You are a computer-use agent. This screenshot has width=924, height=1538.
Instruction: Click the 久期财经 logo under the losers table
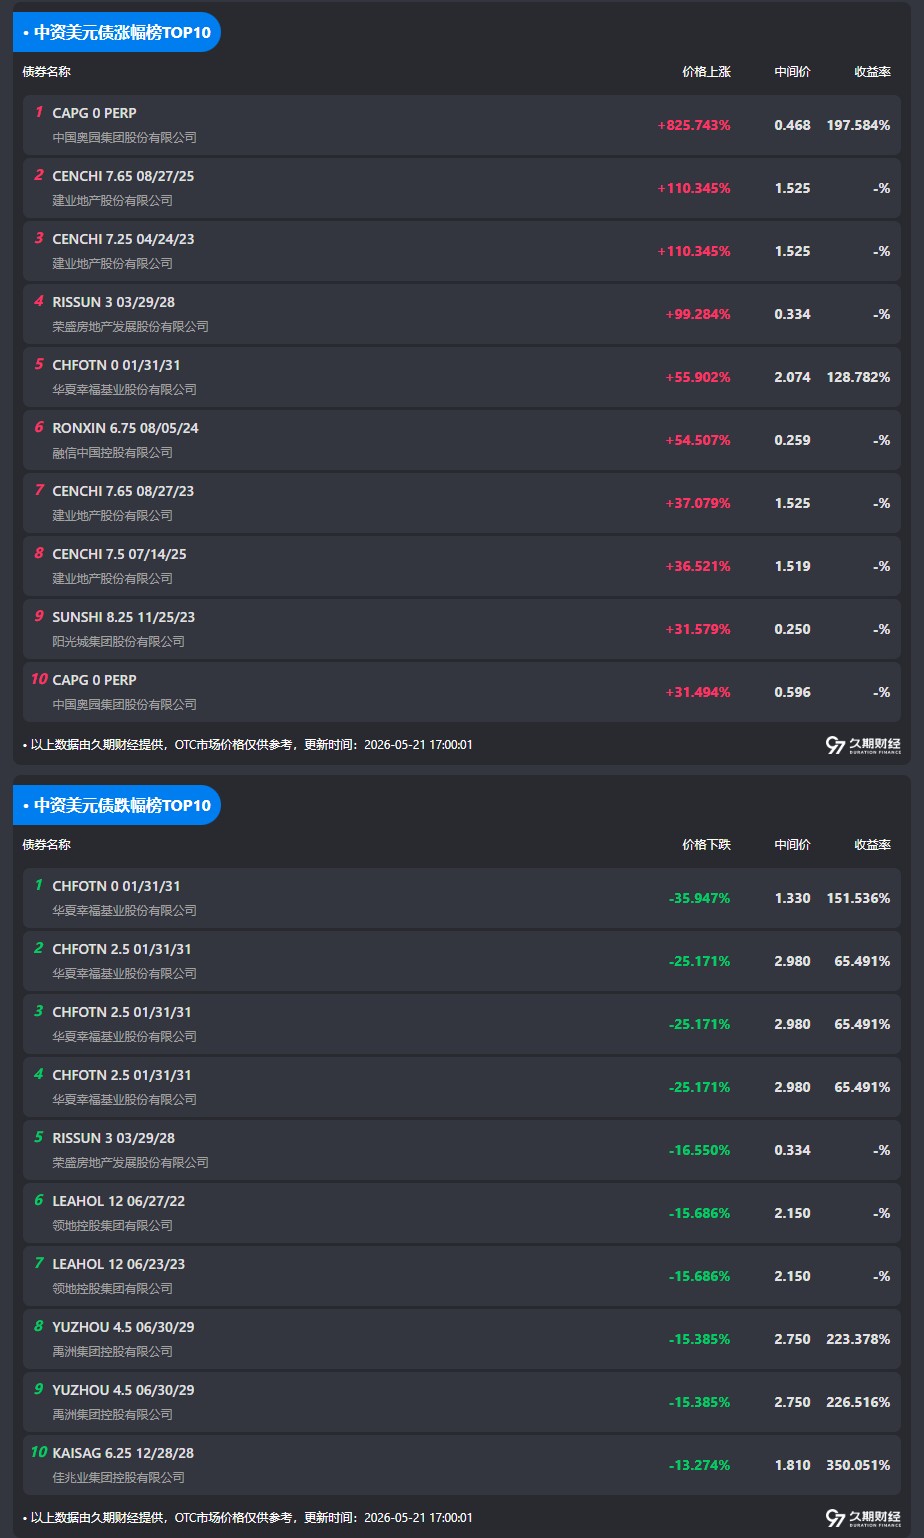point(863,1518)
